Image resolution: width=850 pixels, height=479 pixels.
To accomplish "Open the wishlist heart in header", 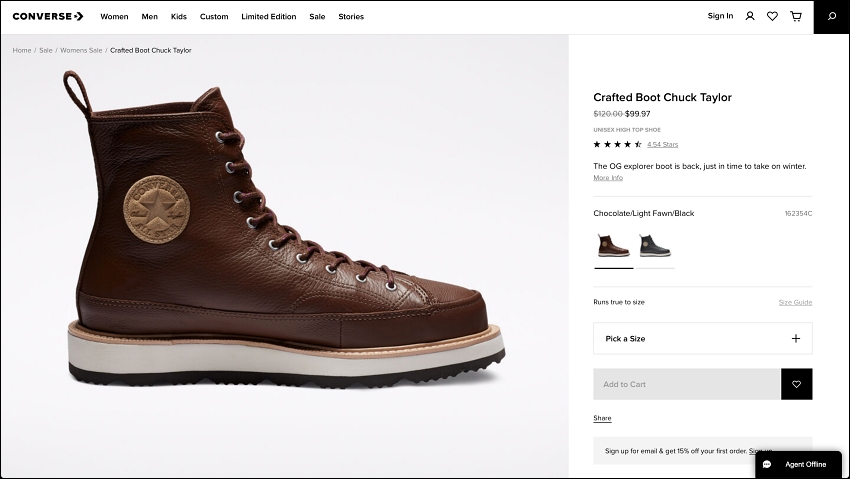I will [x=772, y=16].
